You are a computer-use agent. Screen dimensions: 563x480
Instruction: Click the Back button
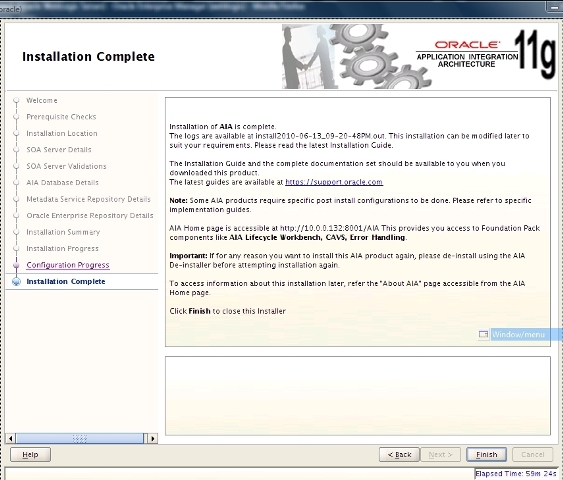(399, 455)
